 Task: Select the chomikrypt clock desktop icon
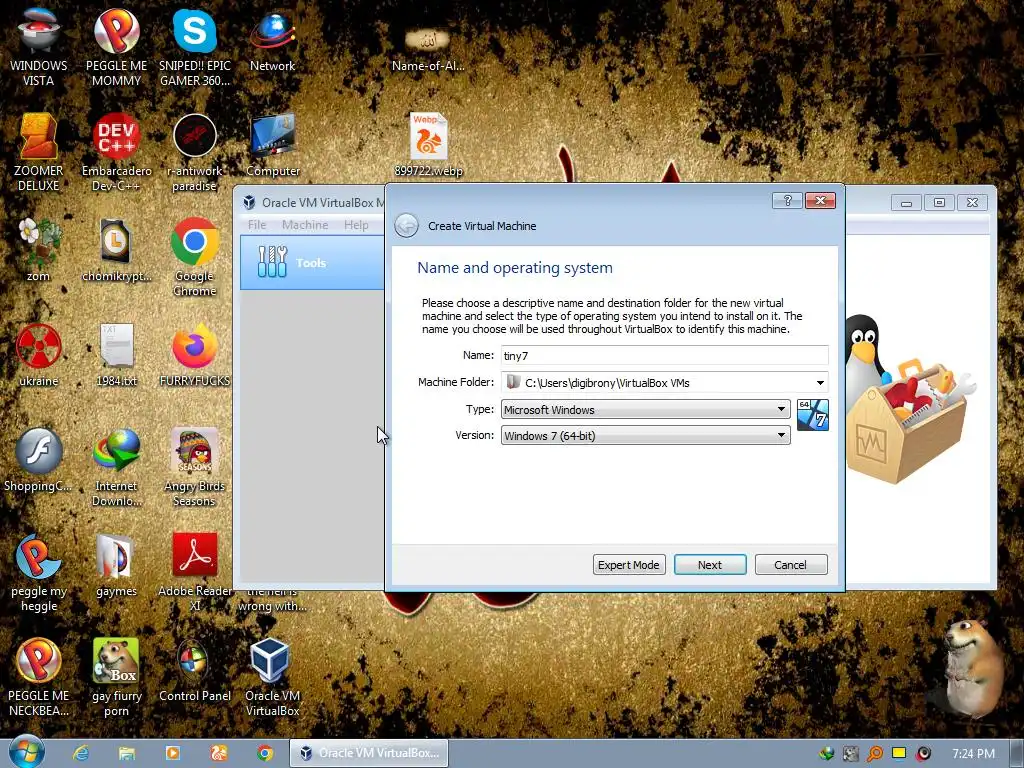[x=116, y=250]
